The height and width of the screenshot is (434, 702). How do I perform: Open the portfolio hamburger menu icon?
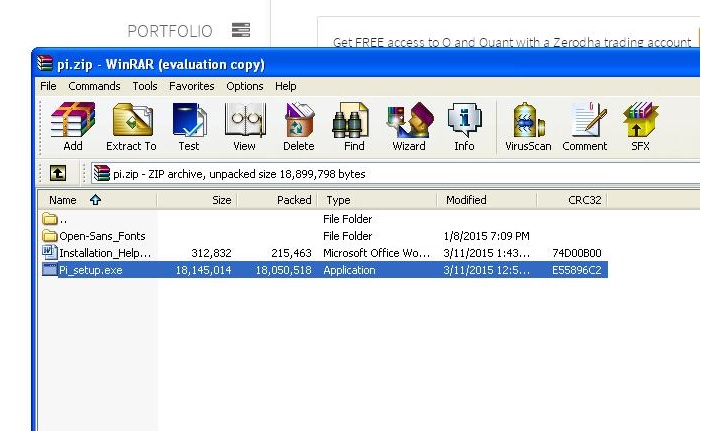[x=241, y=30]
